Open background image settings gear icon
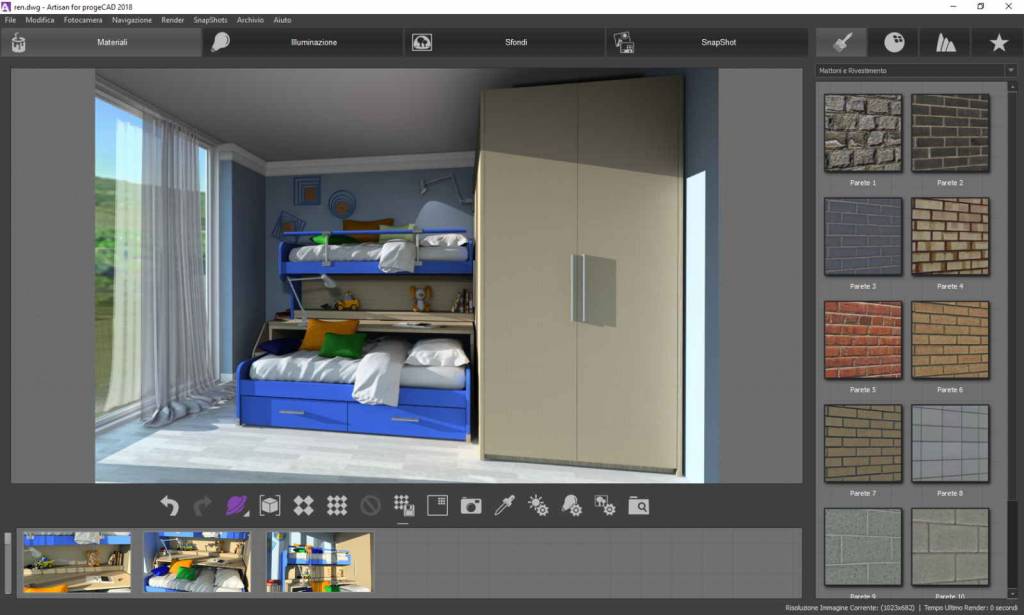This screenshot has width=1024, height=615. pyautogui.click(x=605, y=506)
